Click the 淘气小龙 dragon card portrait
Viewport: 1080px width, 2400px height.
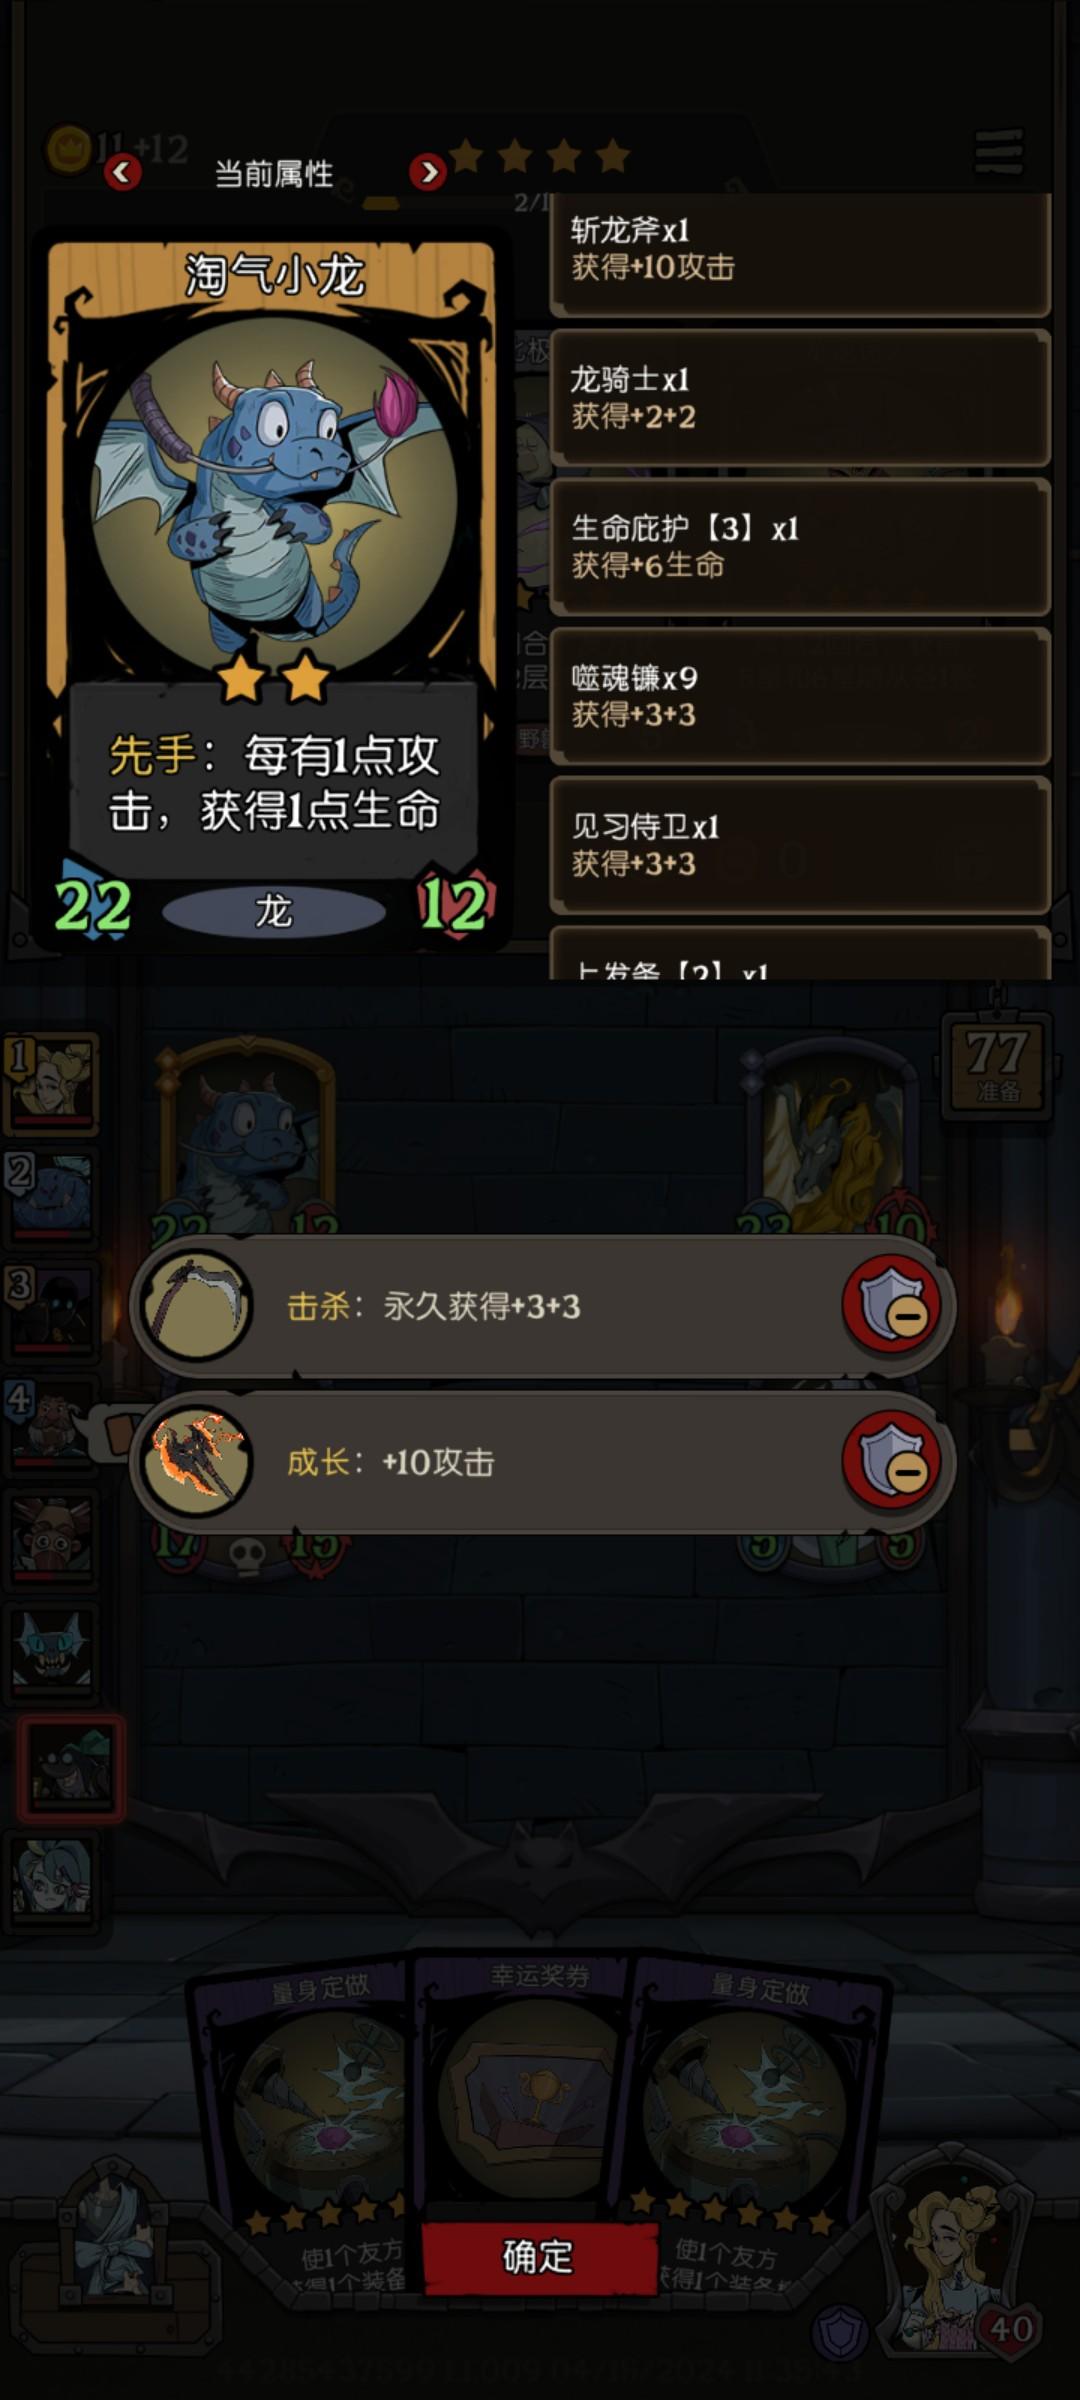pos(275,498)
